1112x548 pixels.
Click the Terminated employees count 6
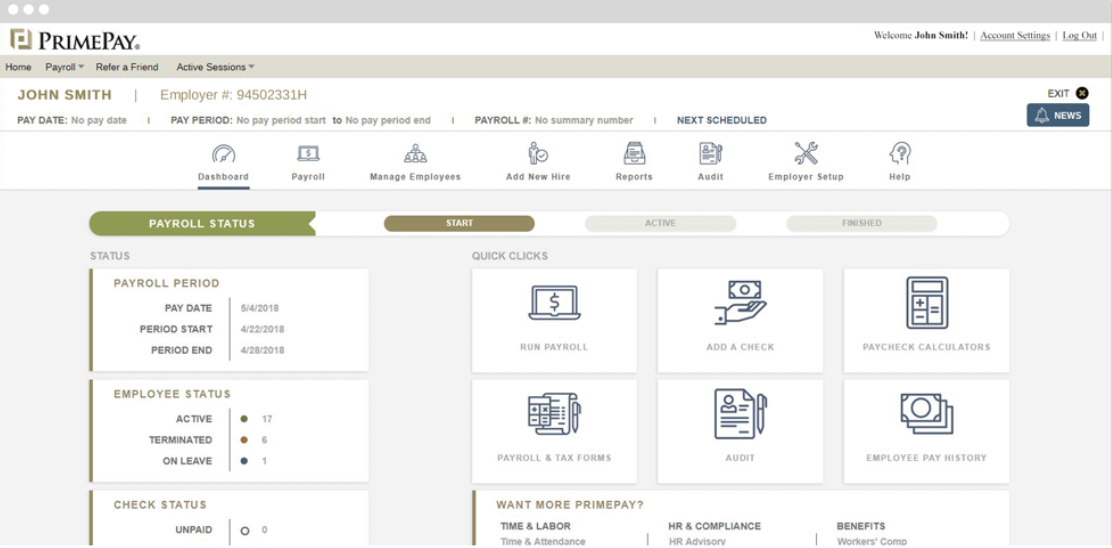coord(265,440)
